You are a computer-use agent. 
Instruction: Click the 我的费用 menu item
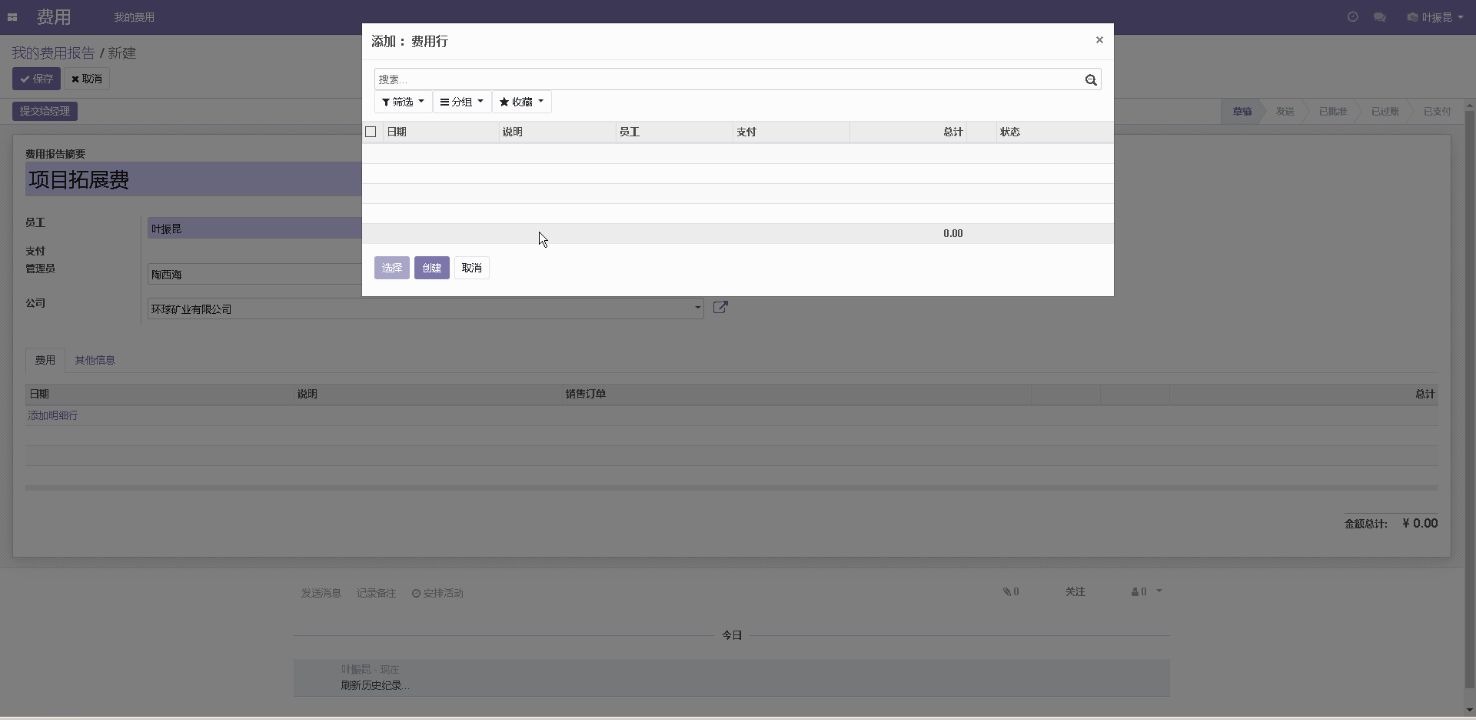134,17
